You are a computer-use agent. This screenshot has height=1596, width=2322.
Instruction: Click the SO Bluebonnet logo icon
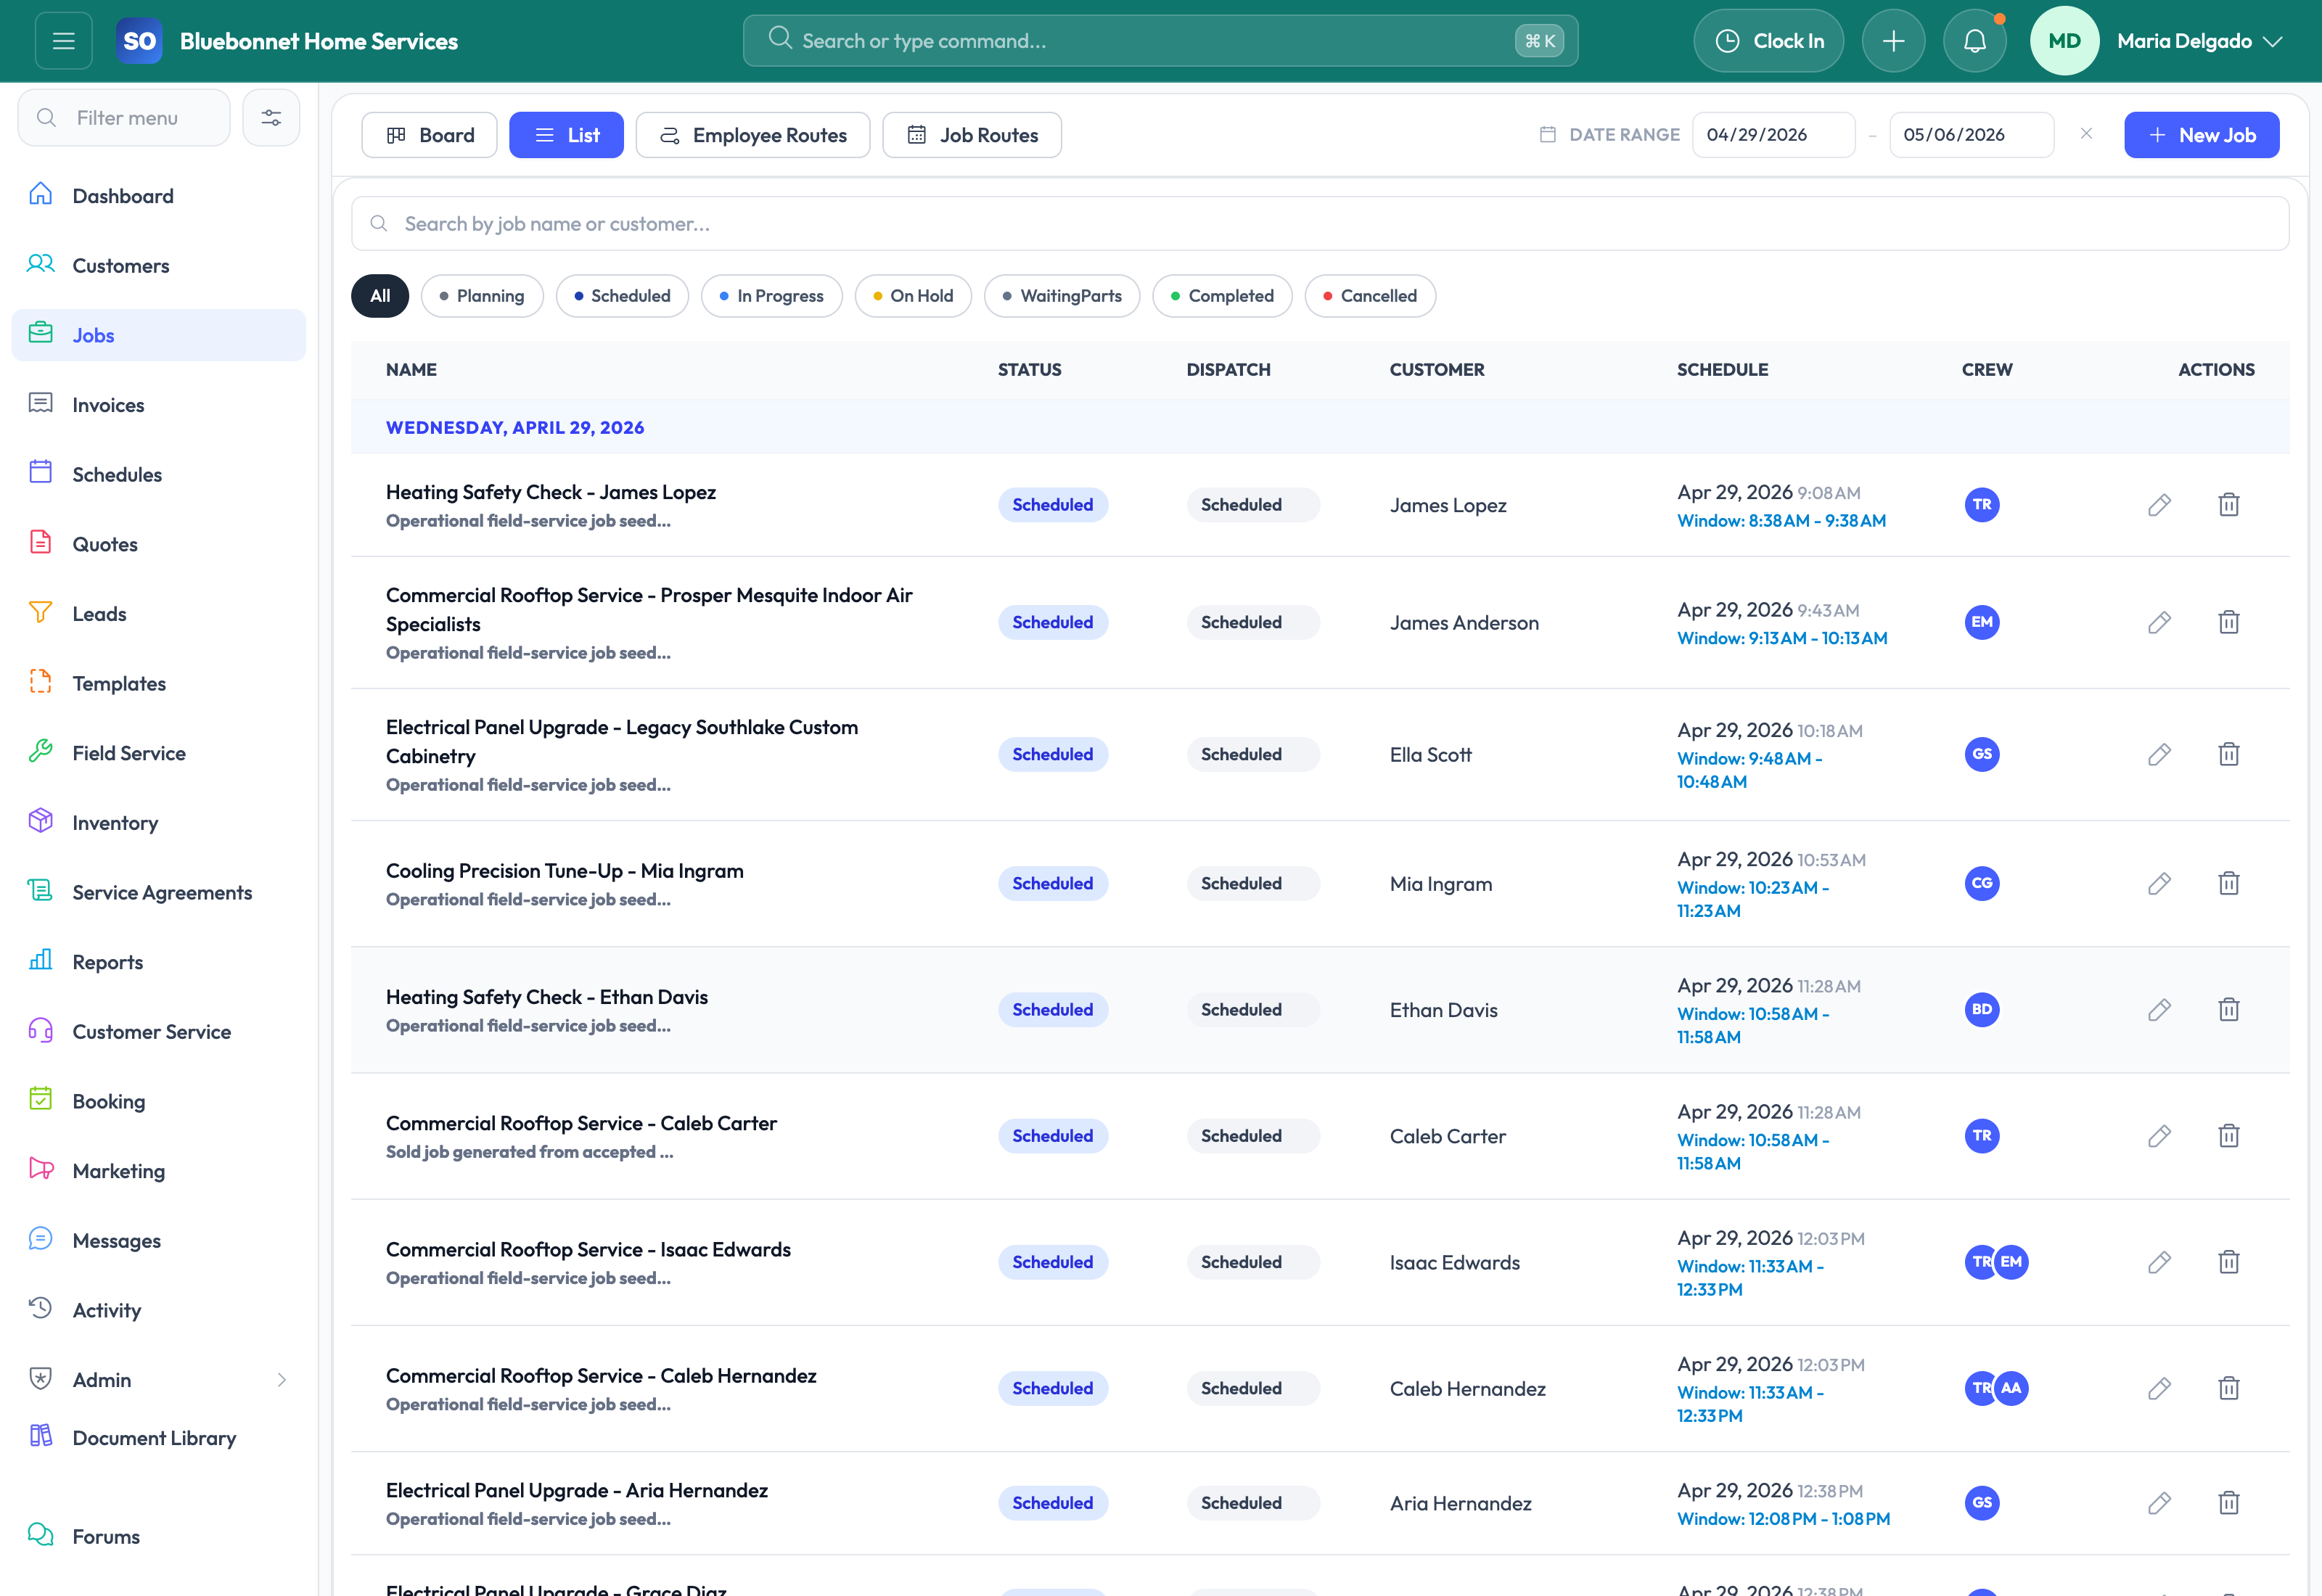tap(139, 41)
